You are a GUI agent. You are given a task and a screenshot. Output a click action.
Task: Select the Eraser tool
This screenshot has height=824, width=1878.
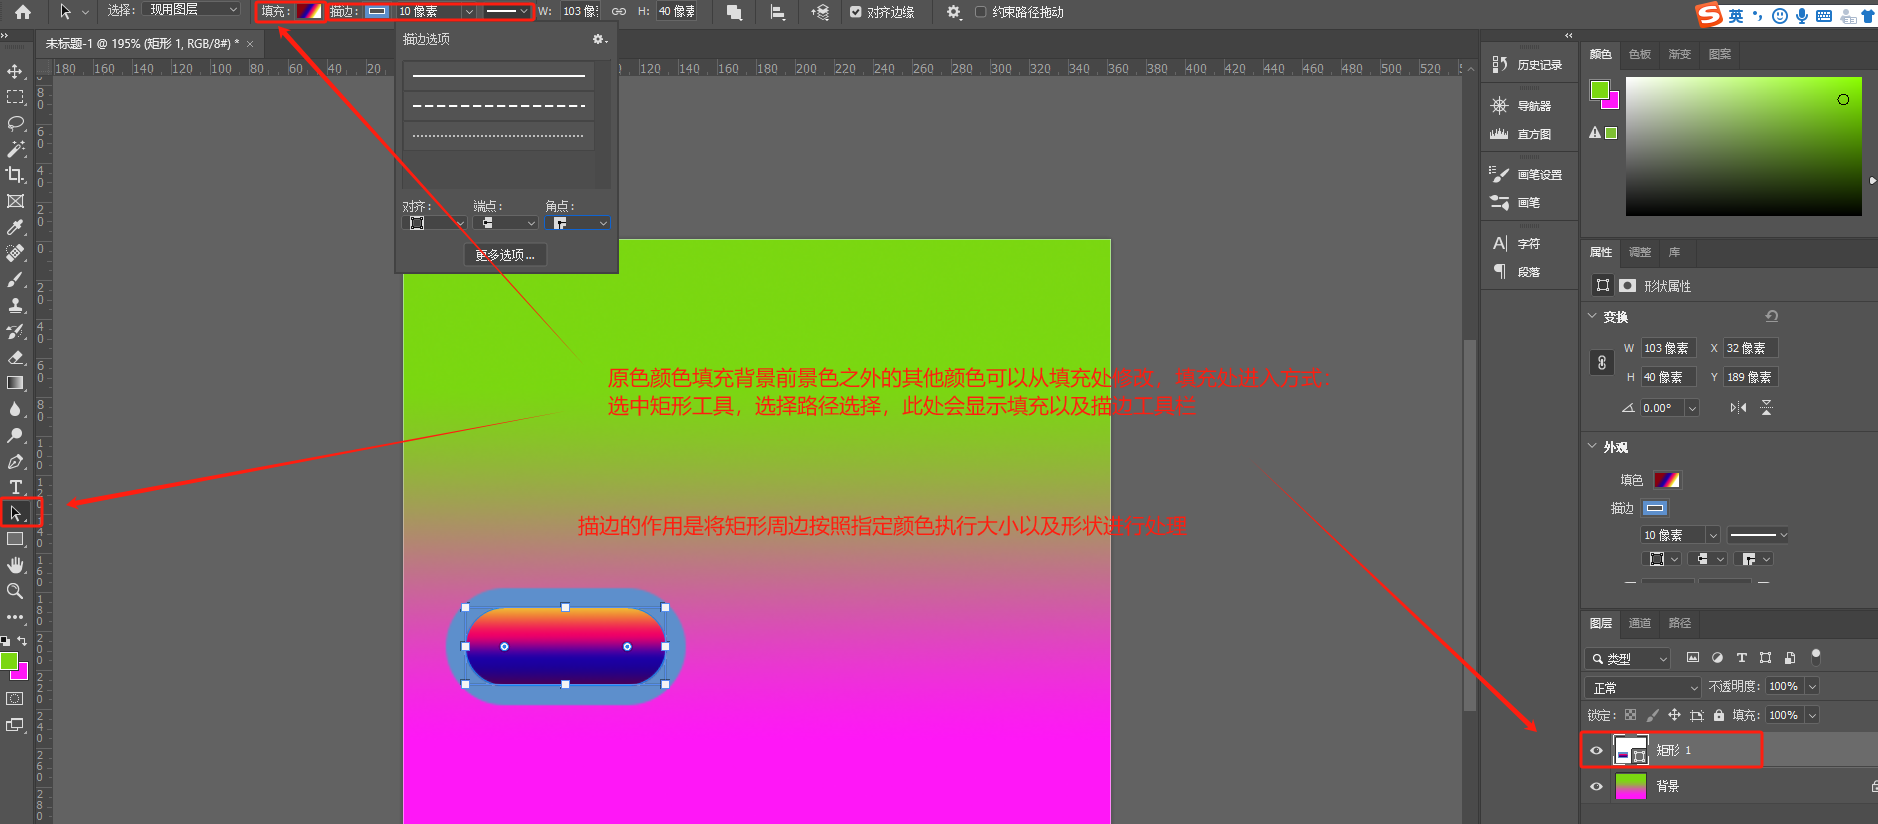15,357
